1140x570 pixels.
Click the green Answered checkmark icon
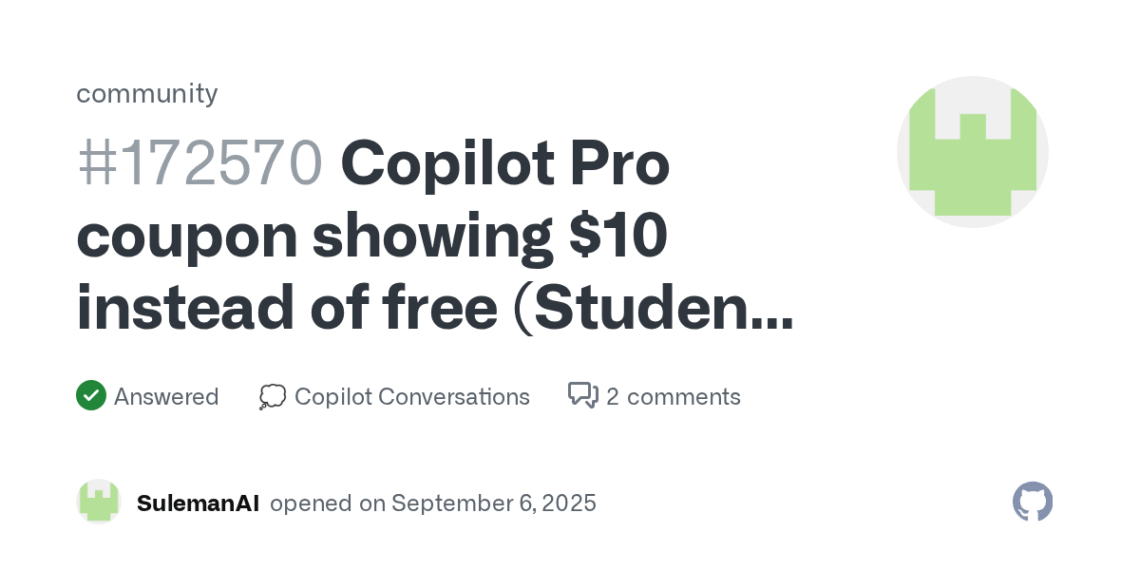pos(91,396)
